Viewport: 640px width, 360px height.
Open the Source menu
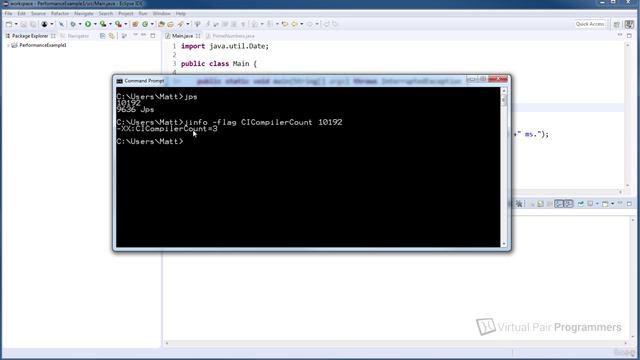[x=38, y=13]
